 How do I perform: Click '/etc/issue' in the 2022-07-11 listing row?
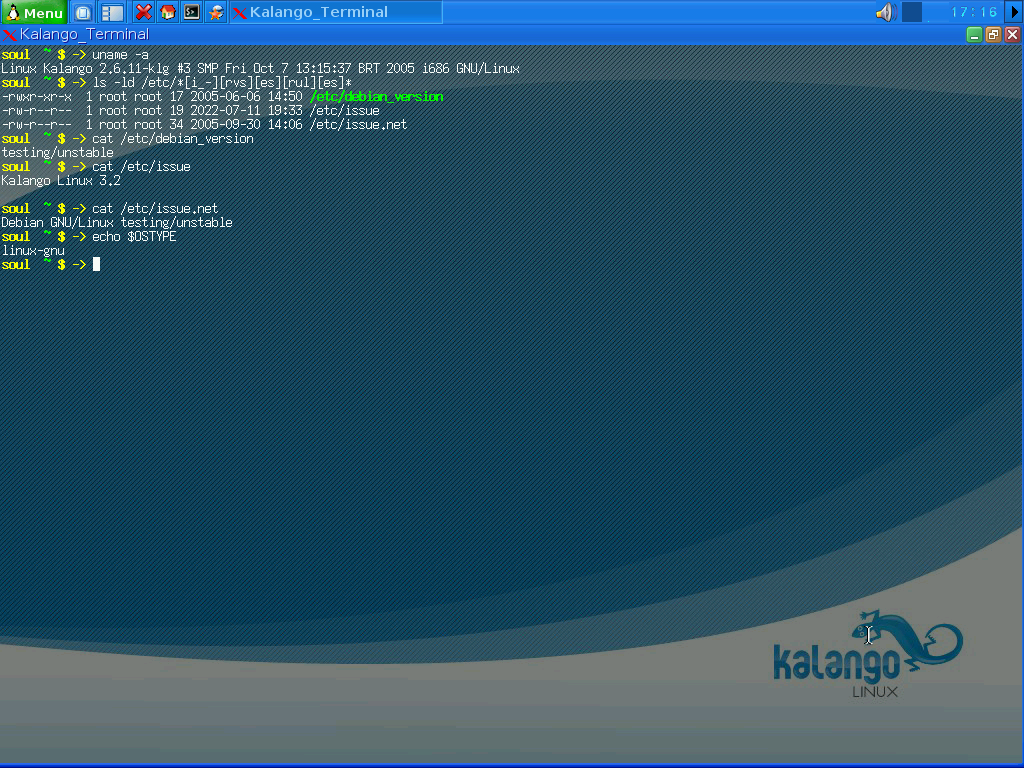pos(345,110)
